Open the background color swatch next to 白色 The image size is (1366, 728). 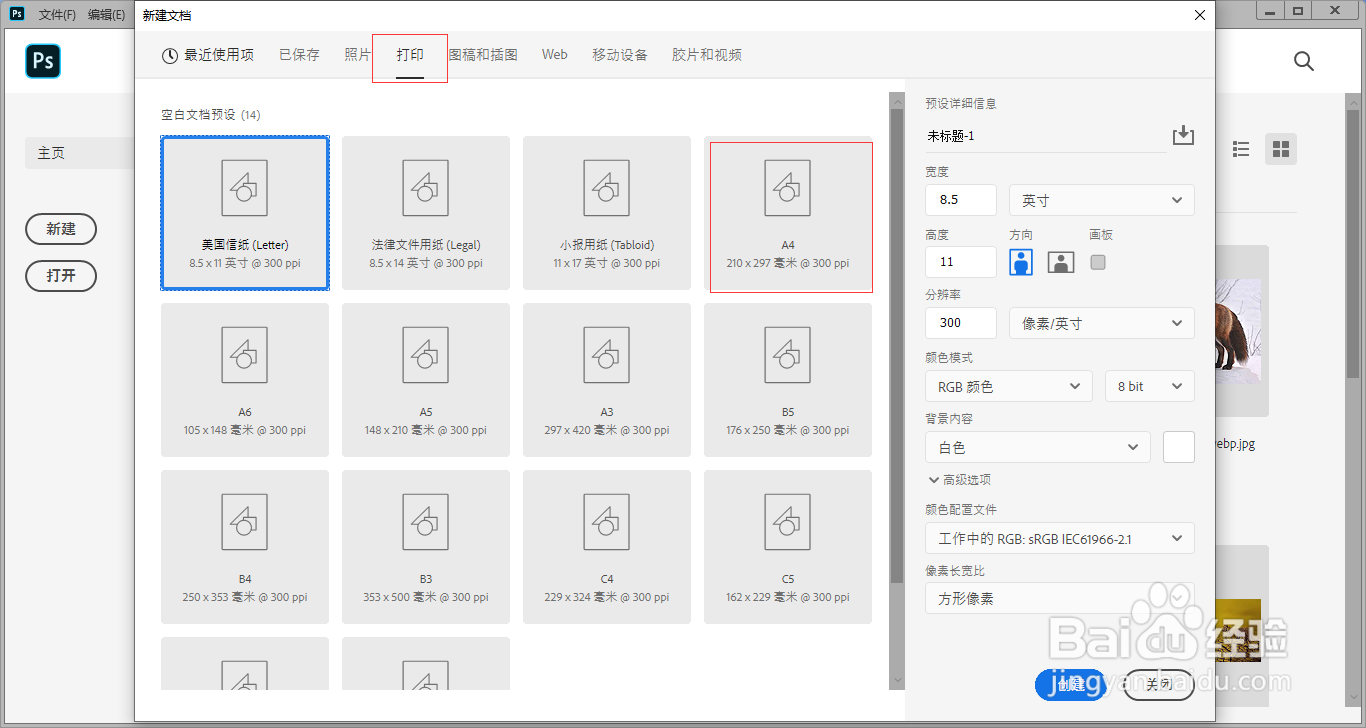point(1178,447)
